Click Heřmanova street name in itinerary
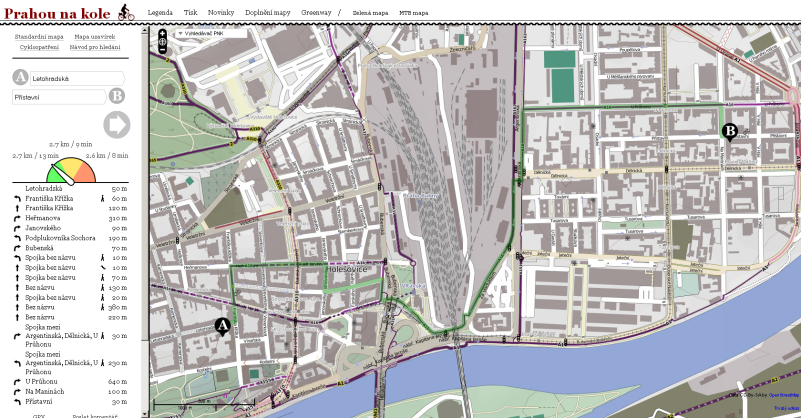 click(42, 218)
